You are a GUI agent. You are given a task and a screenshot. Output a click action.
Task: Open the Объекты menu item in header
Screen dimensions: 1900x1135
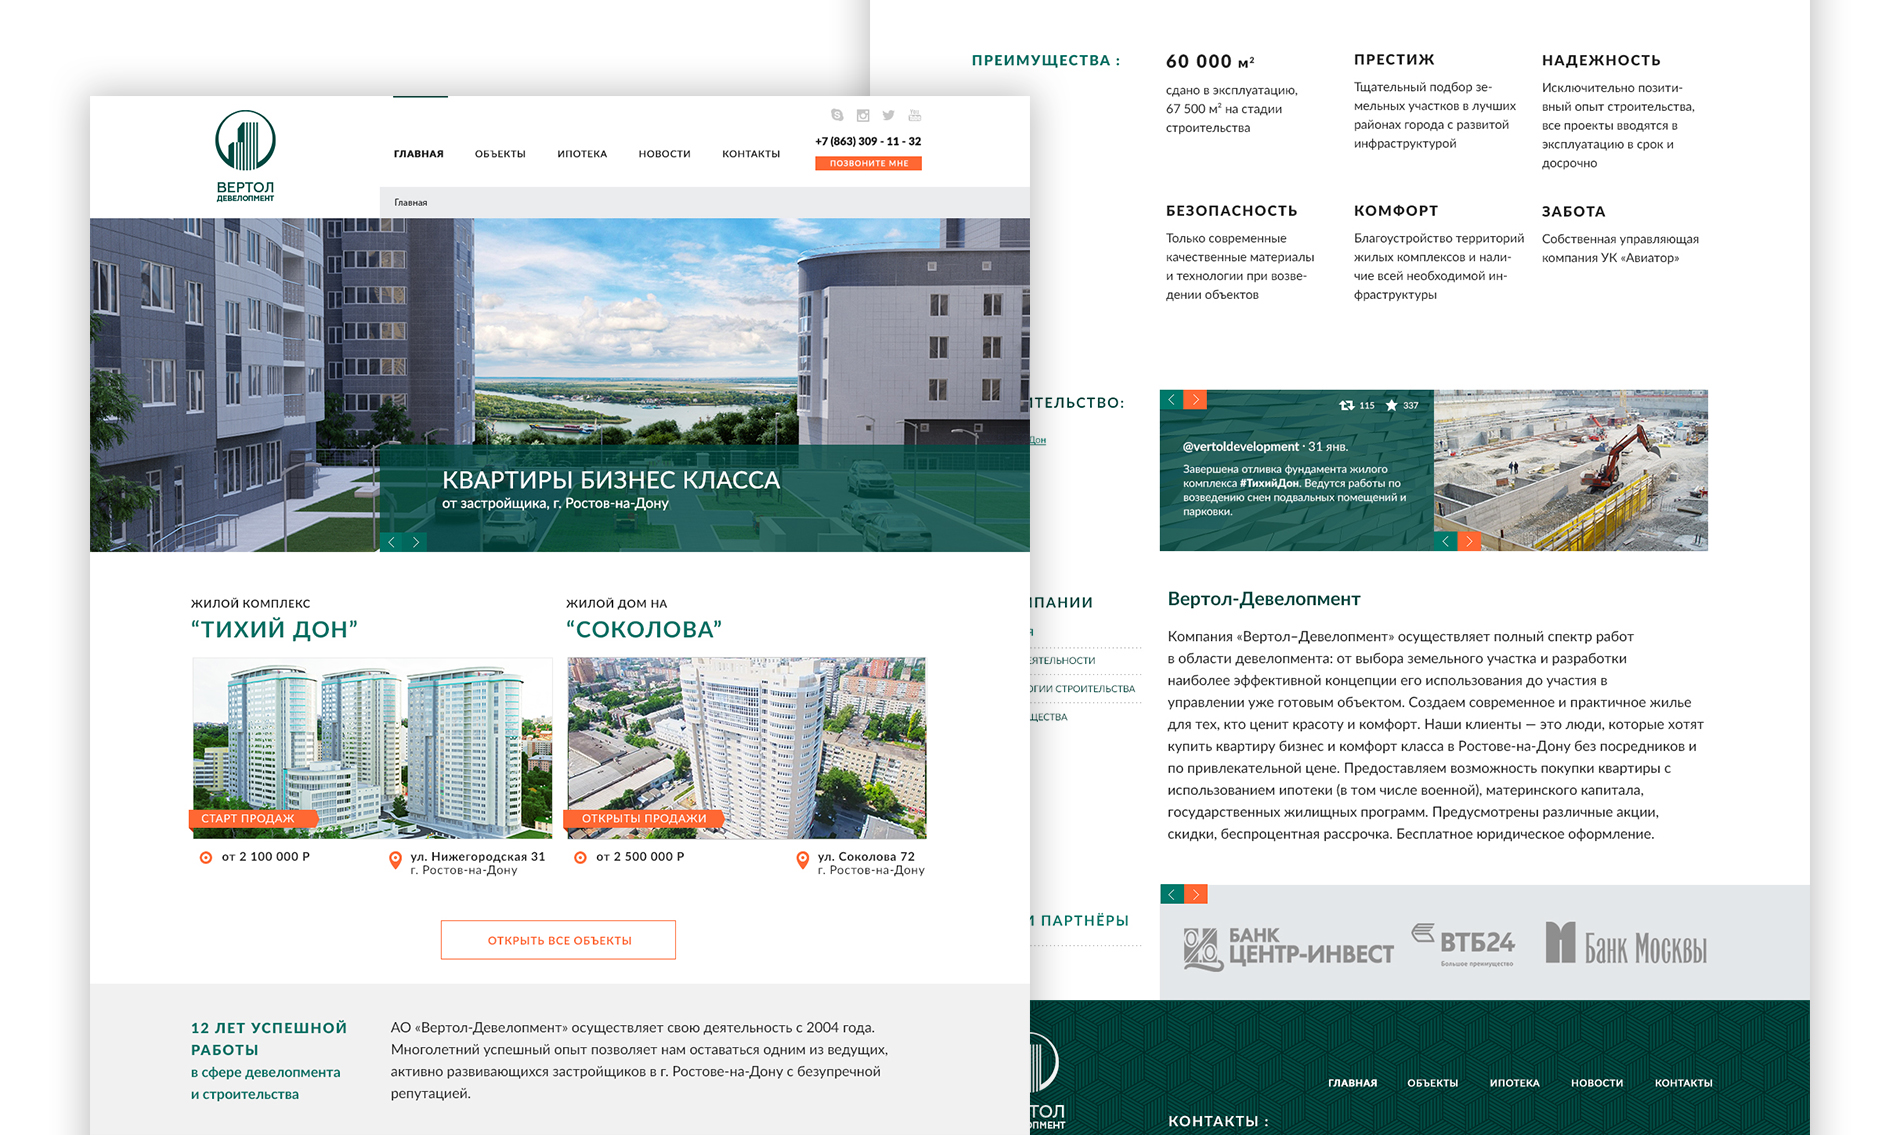tap(500, 154)
